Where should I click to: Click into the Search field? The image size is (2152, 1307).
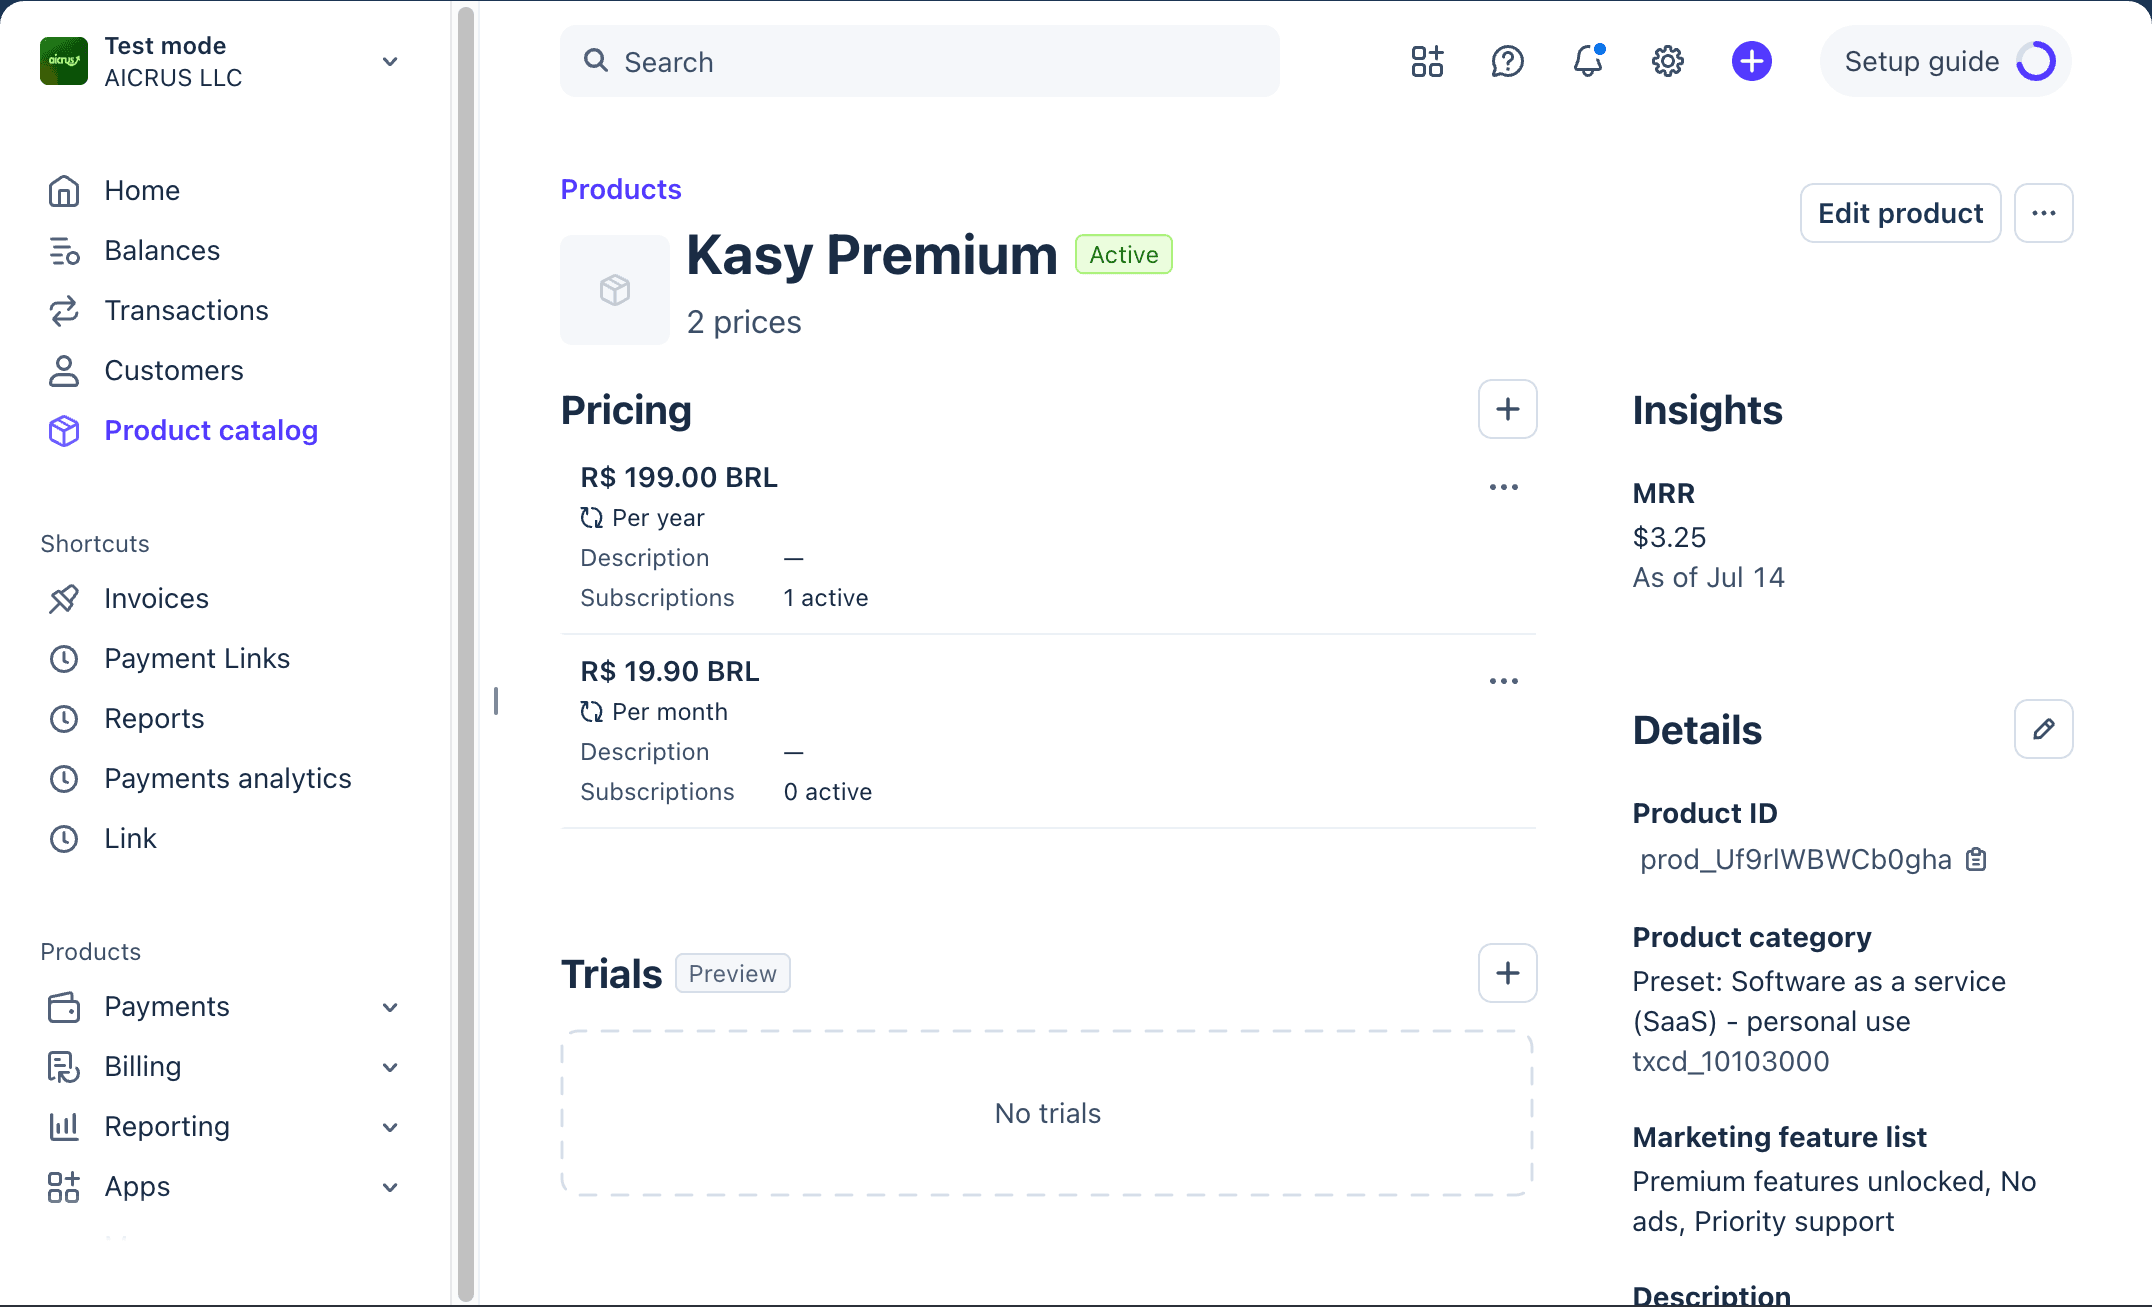click(x=919, y=62)
